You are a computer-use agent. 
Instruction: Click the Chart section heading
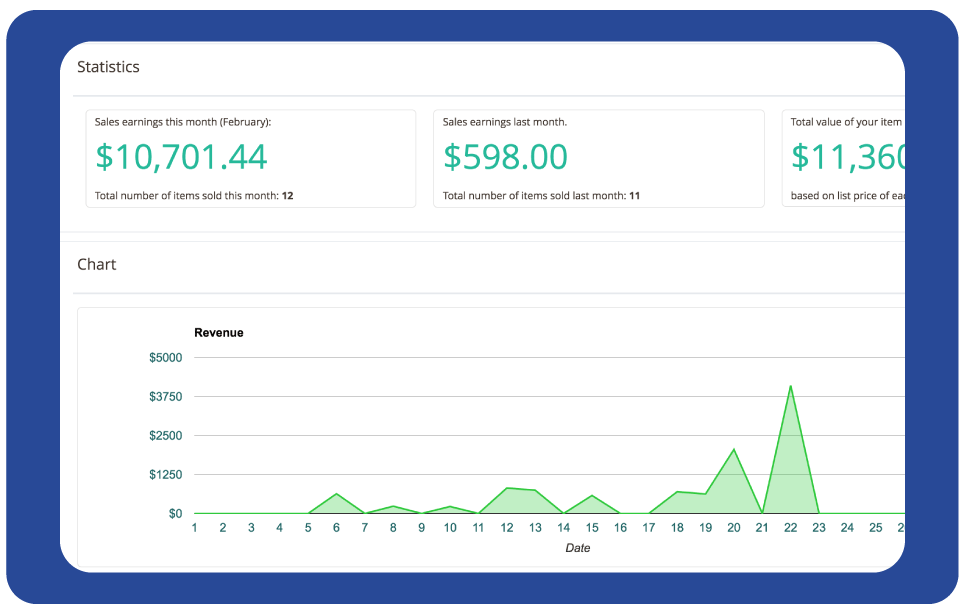click(x=97, y=264)
